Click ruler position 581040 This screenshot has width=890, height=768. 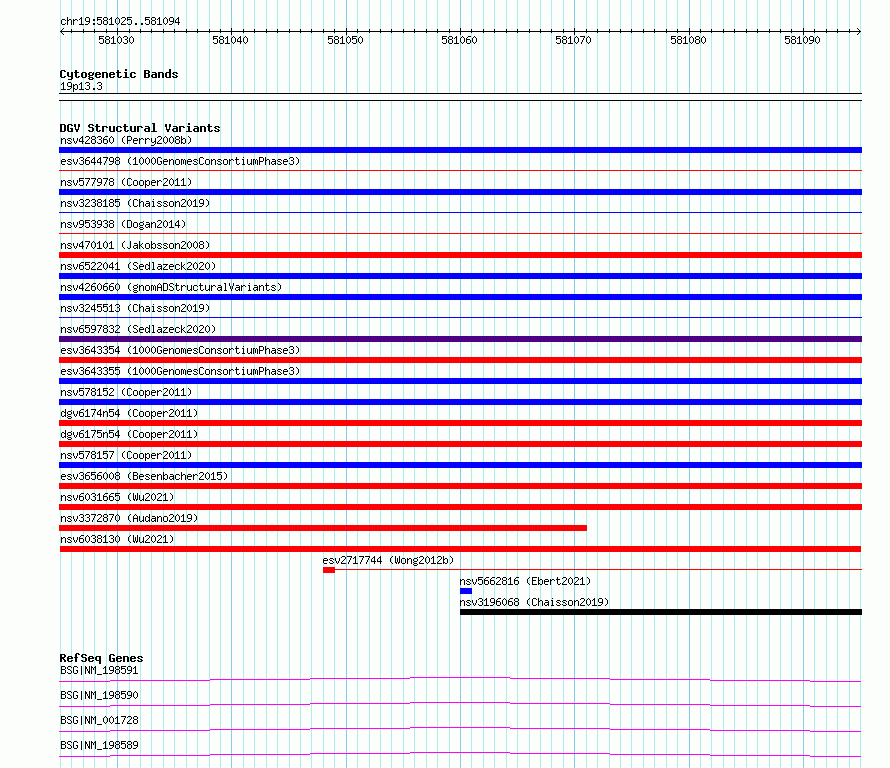(230, 40)
